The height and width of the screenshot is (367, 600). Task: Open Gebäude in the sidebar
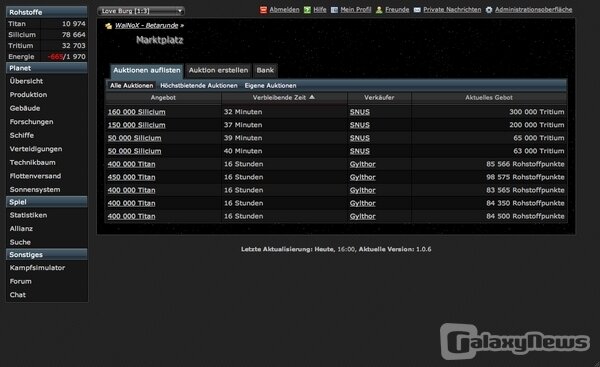[25, 108]
